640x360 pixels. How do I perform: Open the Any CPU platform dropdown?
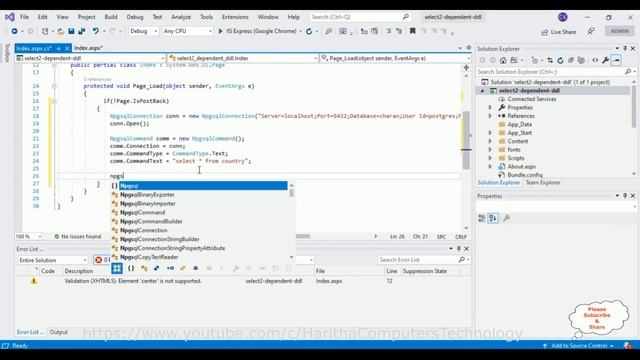[x=187, y=31]
